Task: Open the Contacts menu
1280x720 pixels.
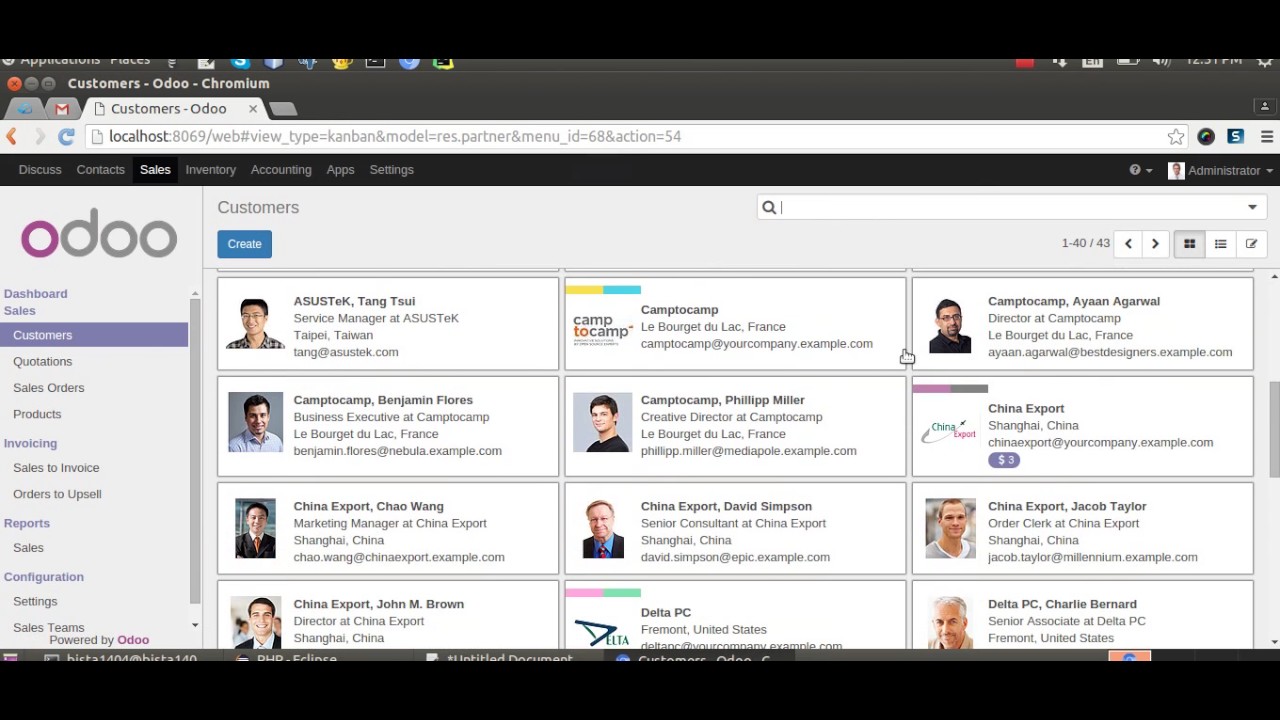Action: [x=101, y=170]
